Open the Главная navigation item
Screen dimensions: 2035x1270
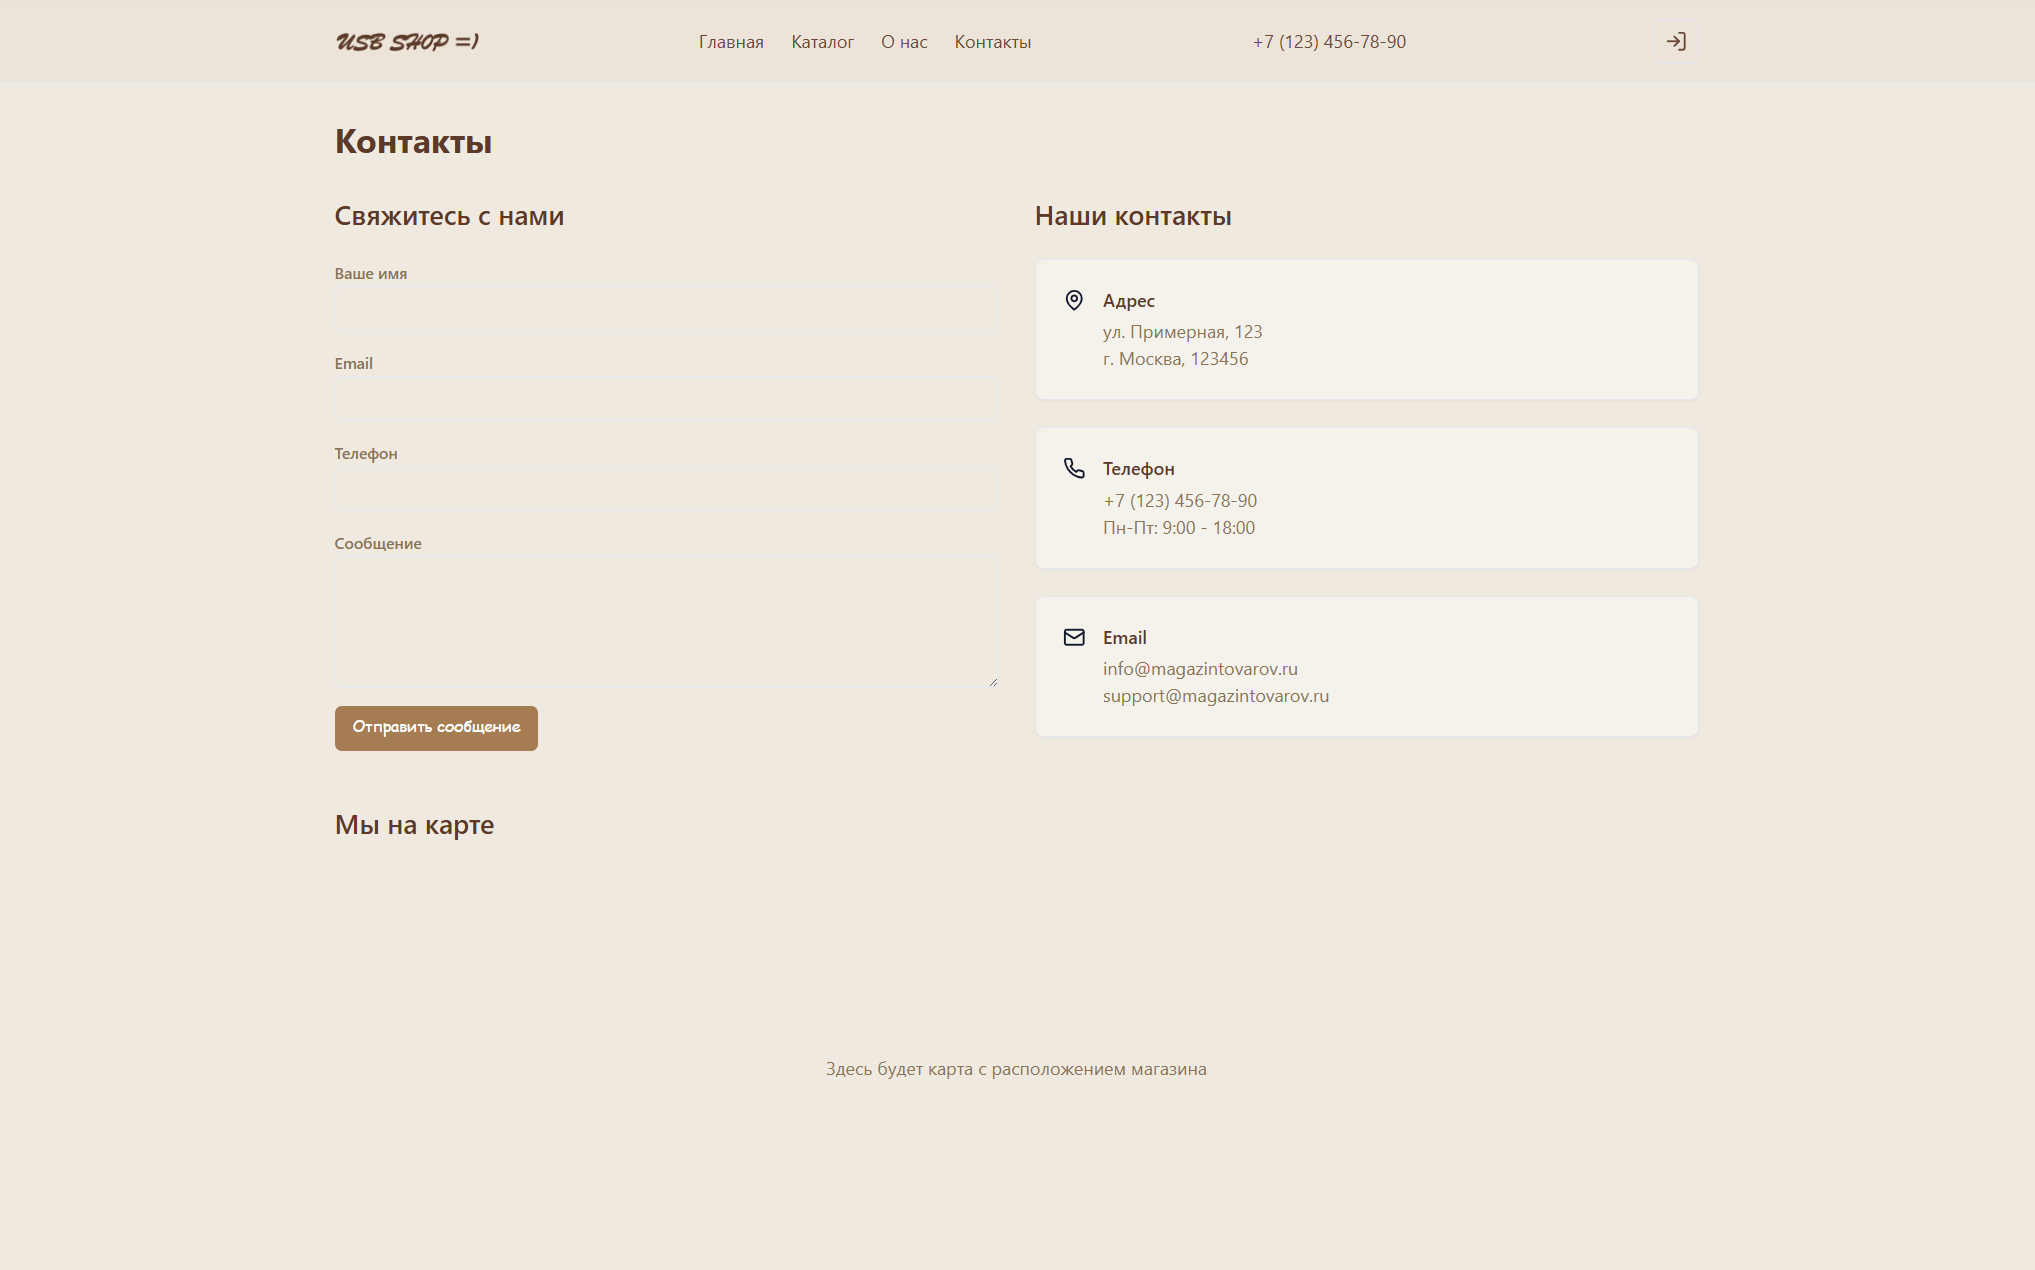[730, 41]
